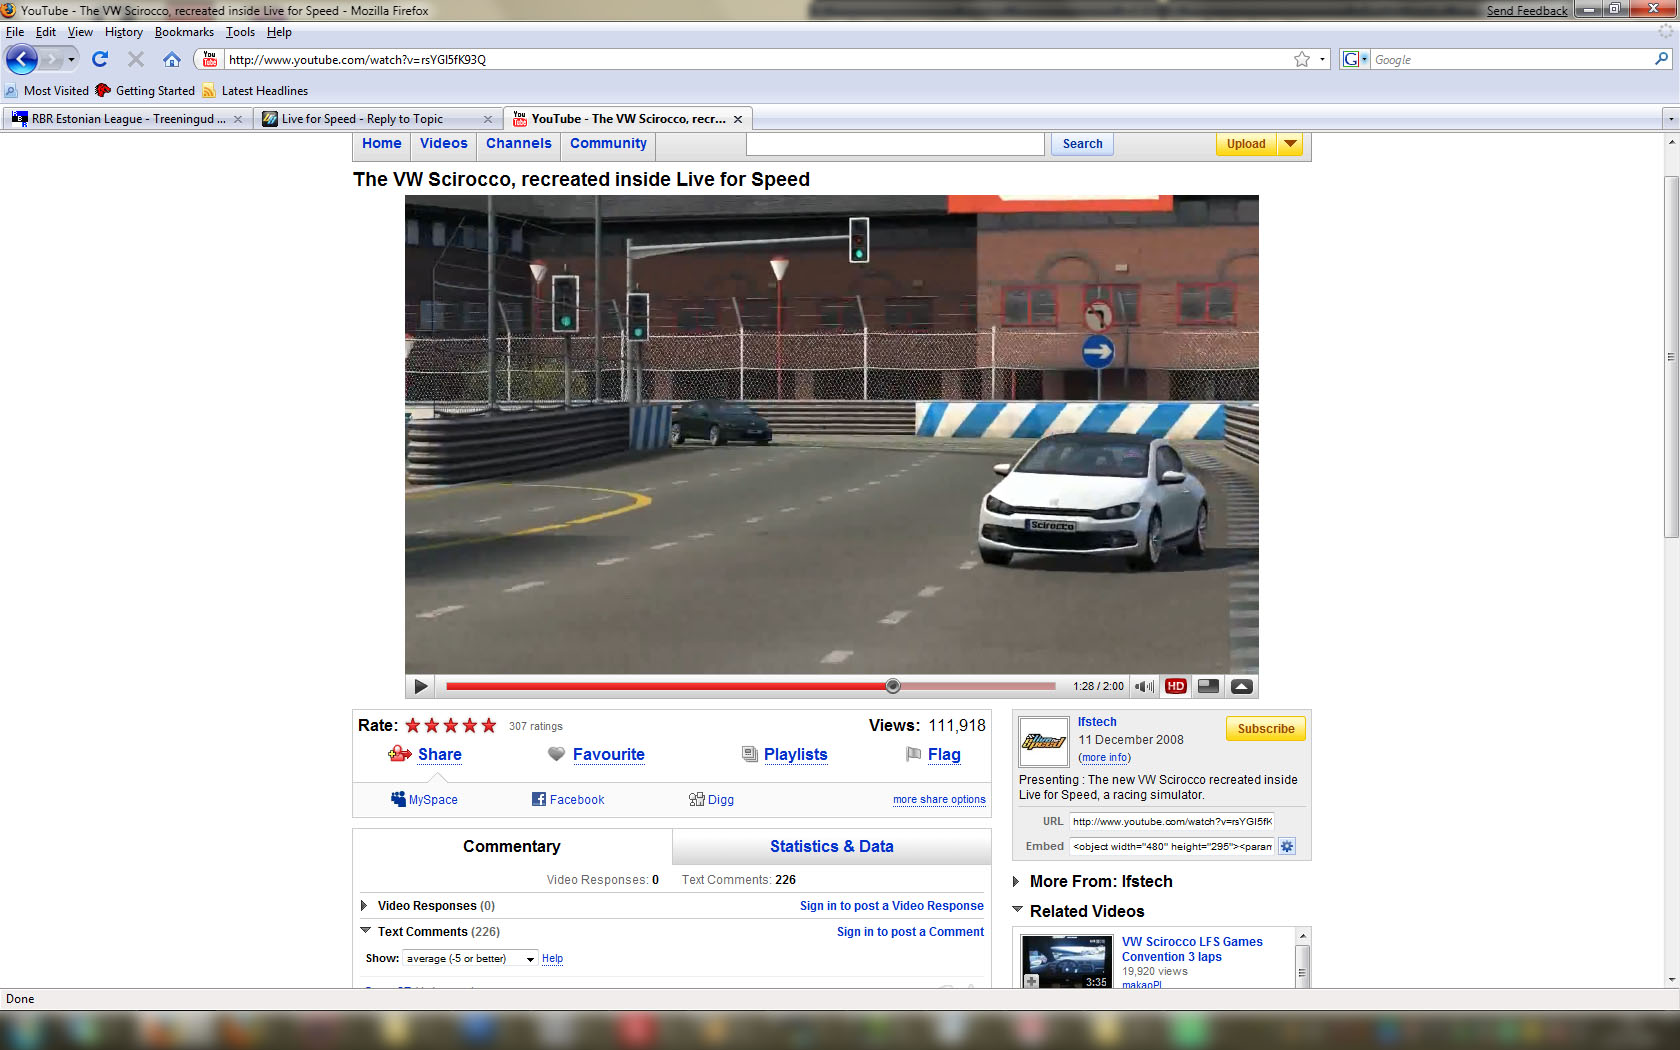1680x1050 pixels.
Task: Click the Send Feedback link in title bar
Action: pyautogui.click(x=1527, y=11)
